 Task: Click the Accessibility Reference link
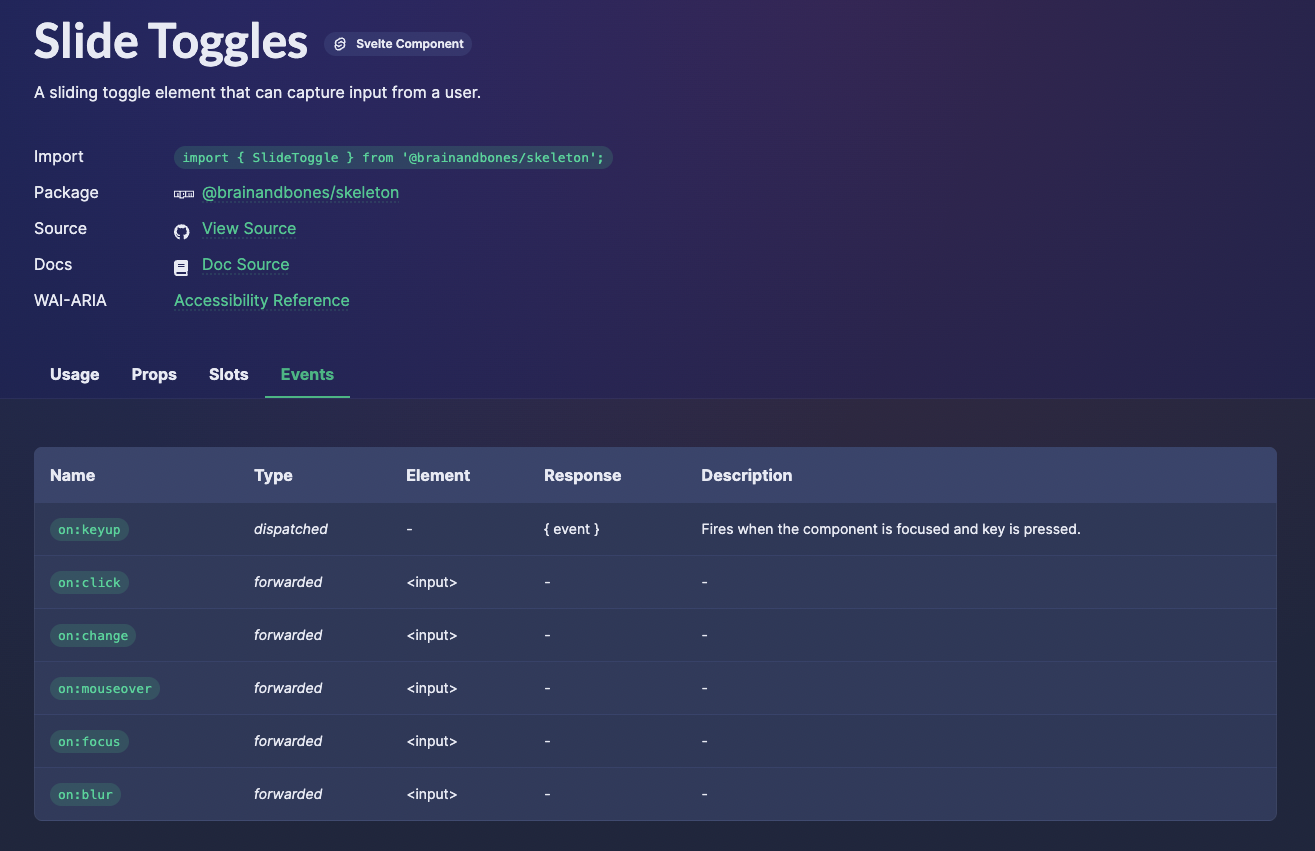[x=261, y=300]
